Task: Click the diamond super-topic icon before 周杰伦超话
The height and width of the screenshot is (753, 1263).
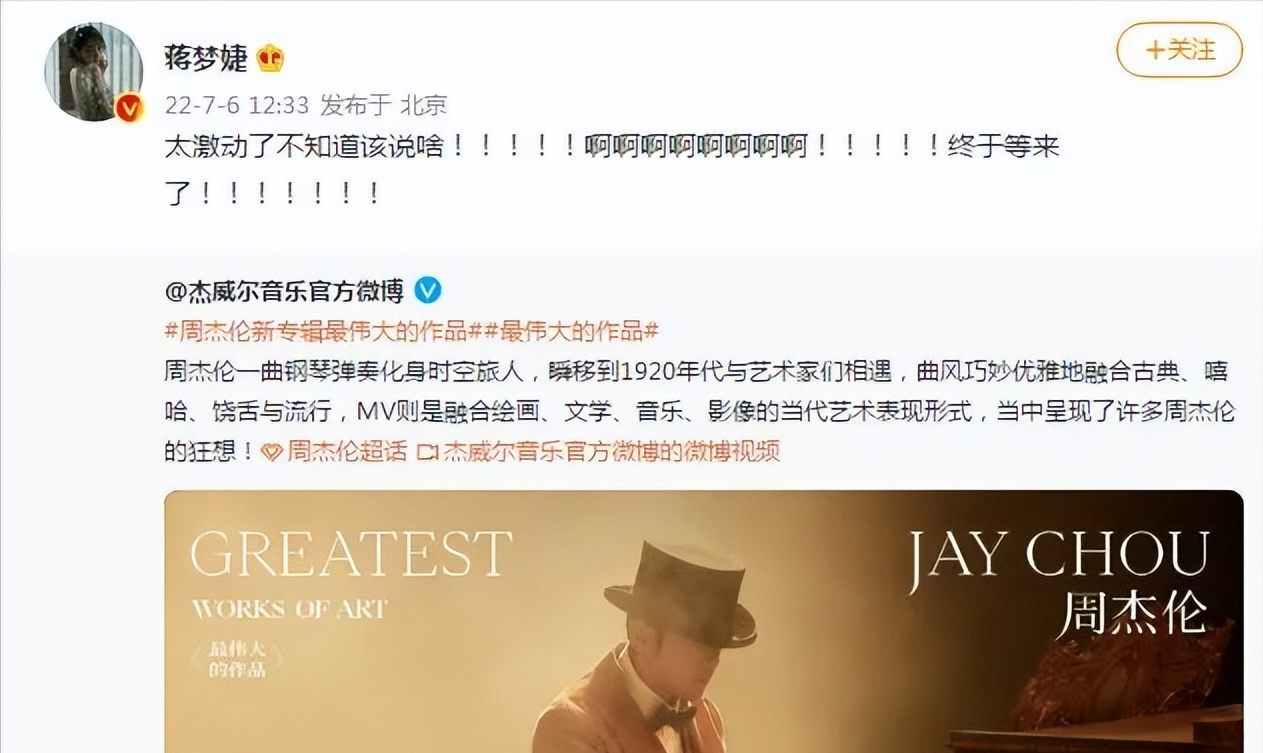Action: (271, 452)
